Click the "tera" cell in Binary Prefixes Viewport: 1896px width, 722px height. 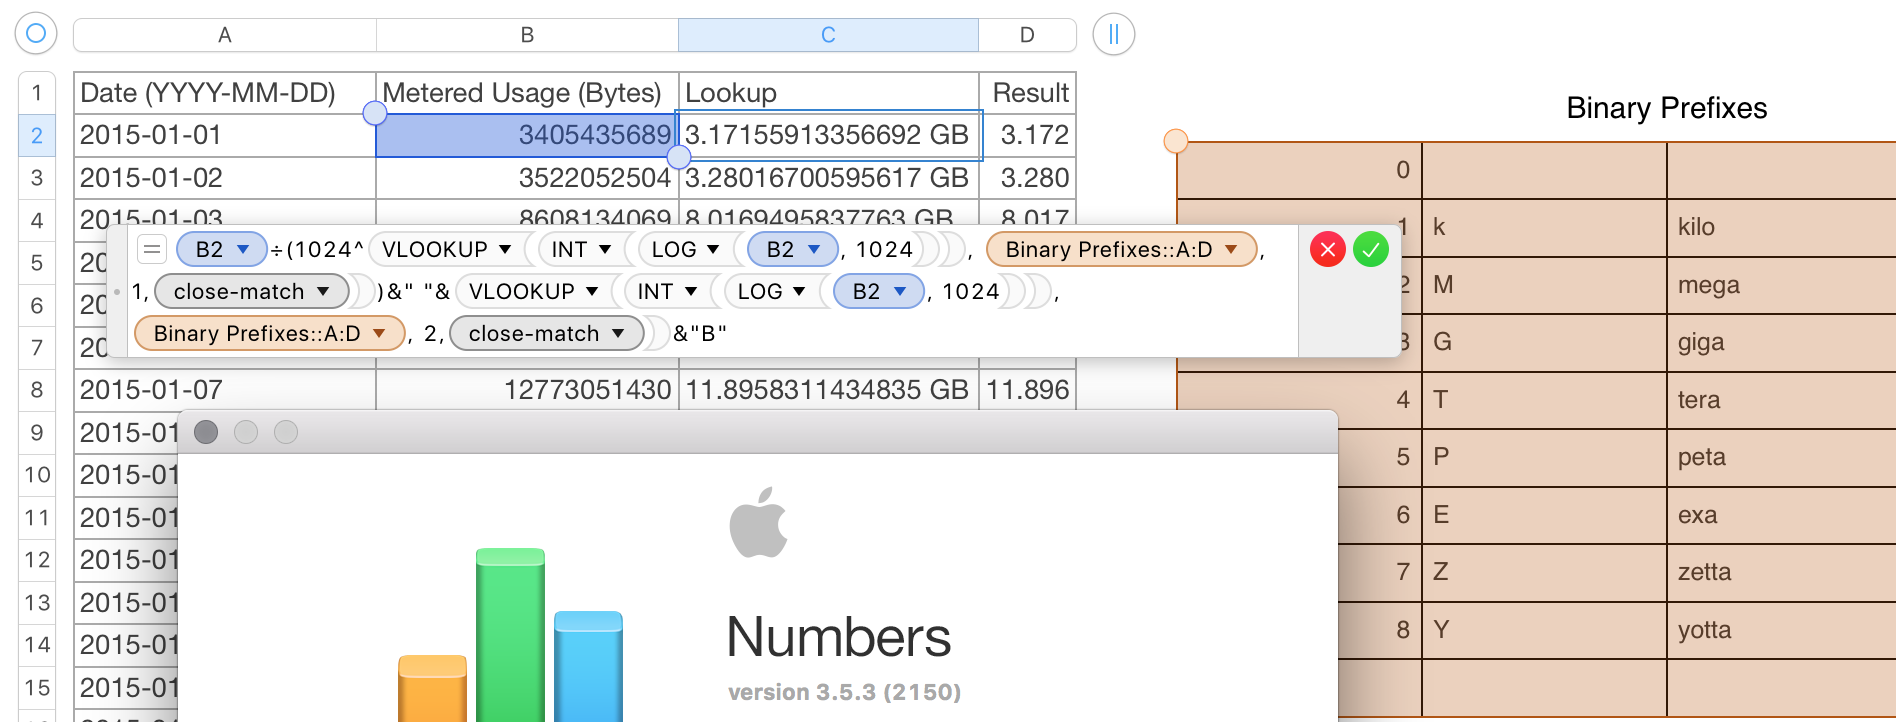(x=1781, y=400)
